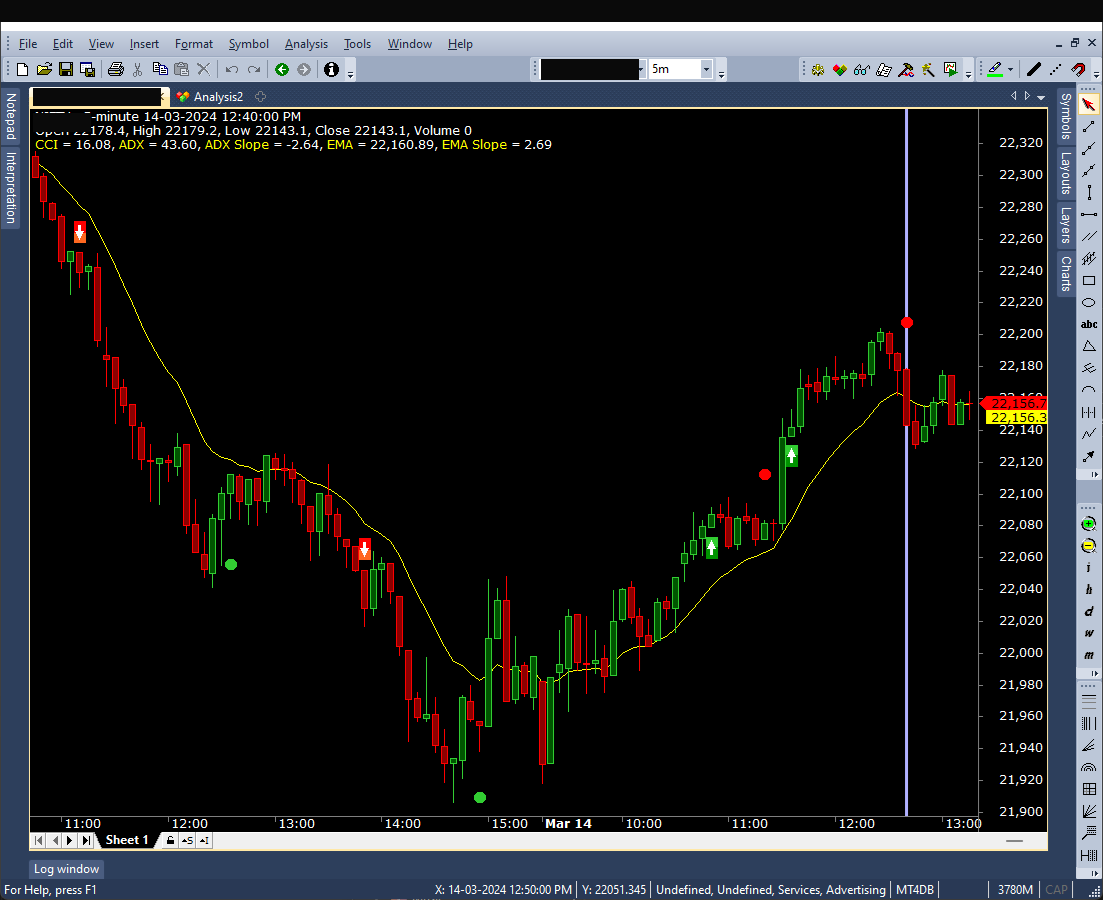This screenshot has height=900, width=1103.
Task: Select the rectangle drawing tool
Action: click(x=1088, y=281)
